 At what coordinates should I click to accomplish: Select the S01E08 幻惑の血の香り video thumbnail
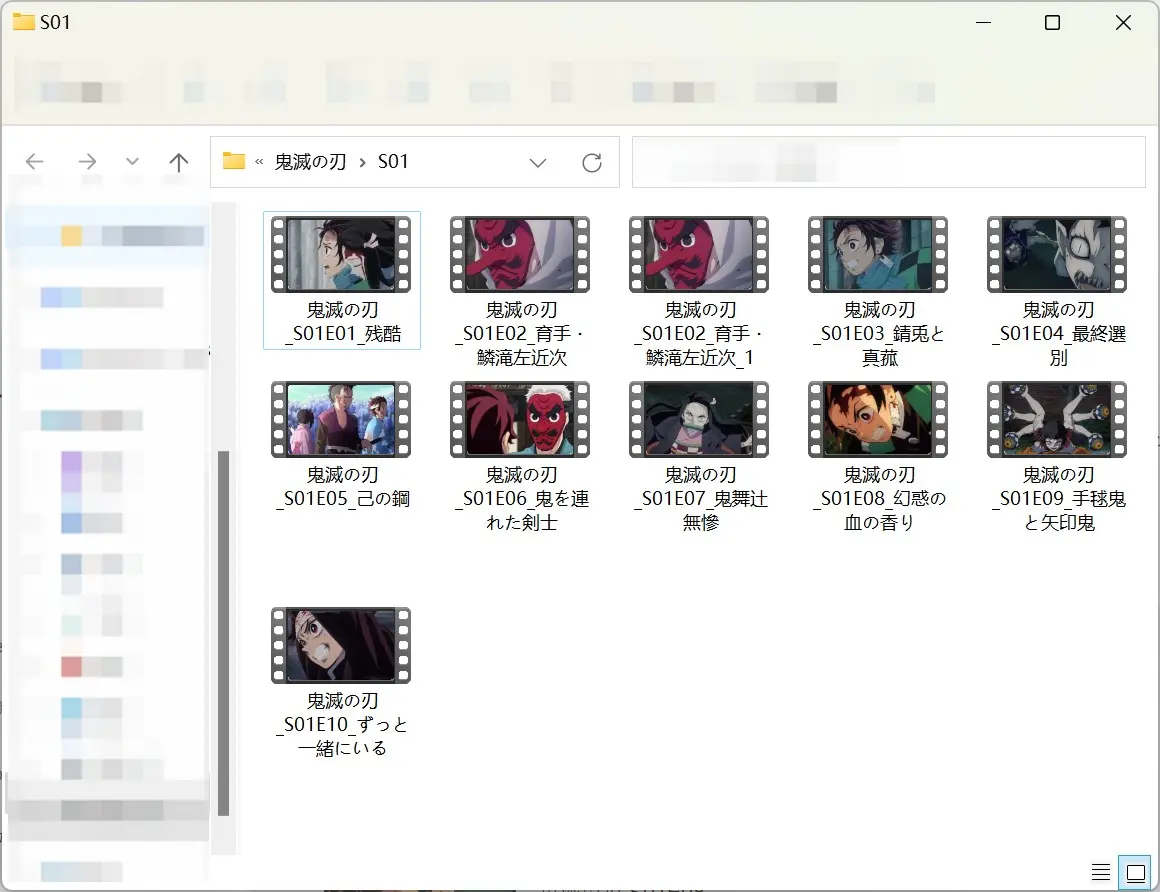(878, 419)
